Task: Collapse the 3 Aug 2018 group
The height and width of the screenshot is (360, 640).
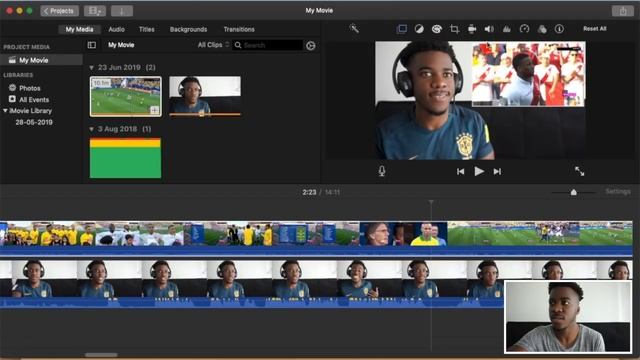Action: click(x=91, y=129)
